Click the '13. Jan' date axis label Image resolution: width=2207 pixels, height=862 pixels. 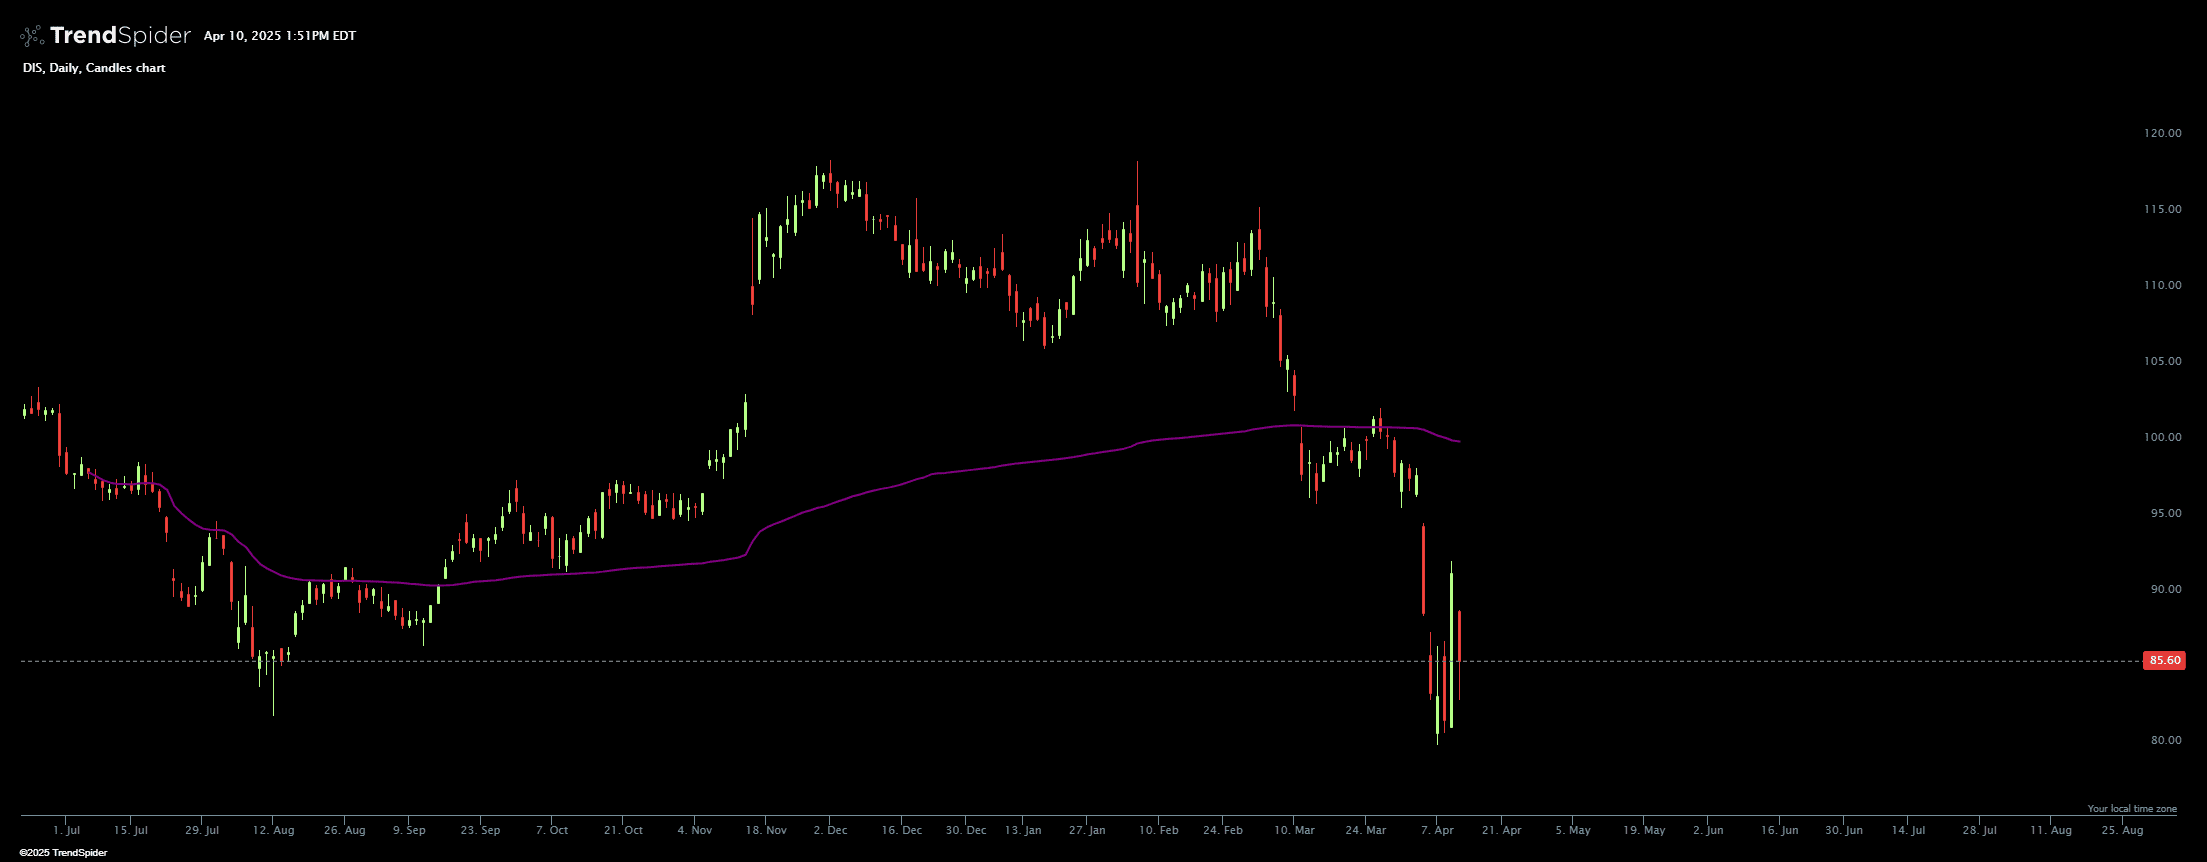point(1023,830)
